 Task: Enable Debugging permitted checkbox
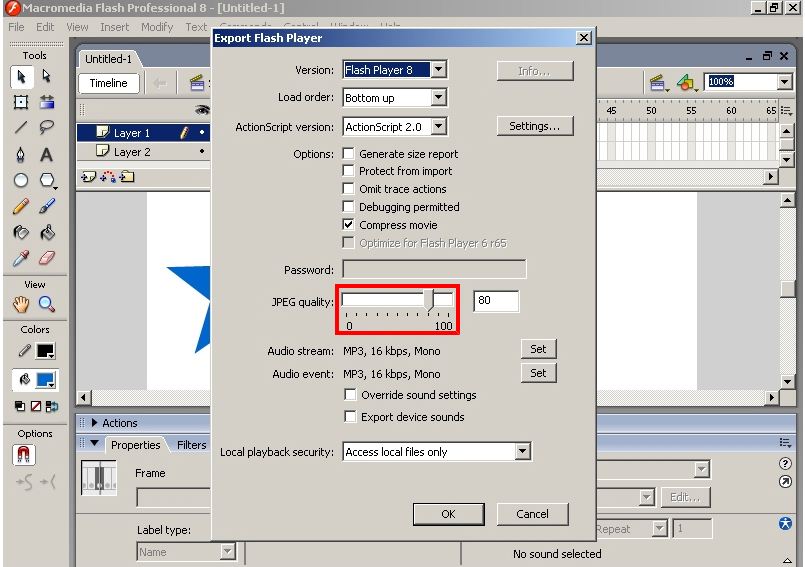(349, 206)
